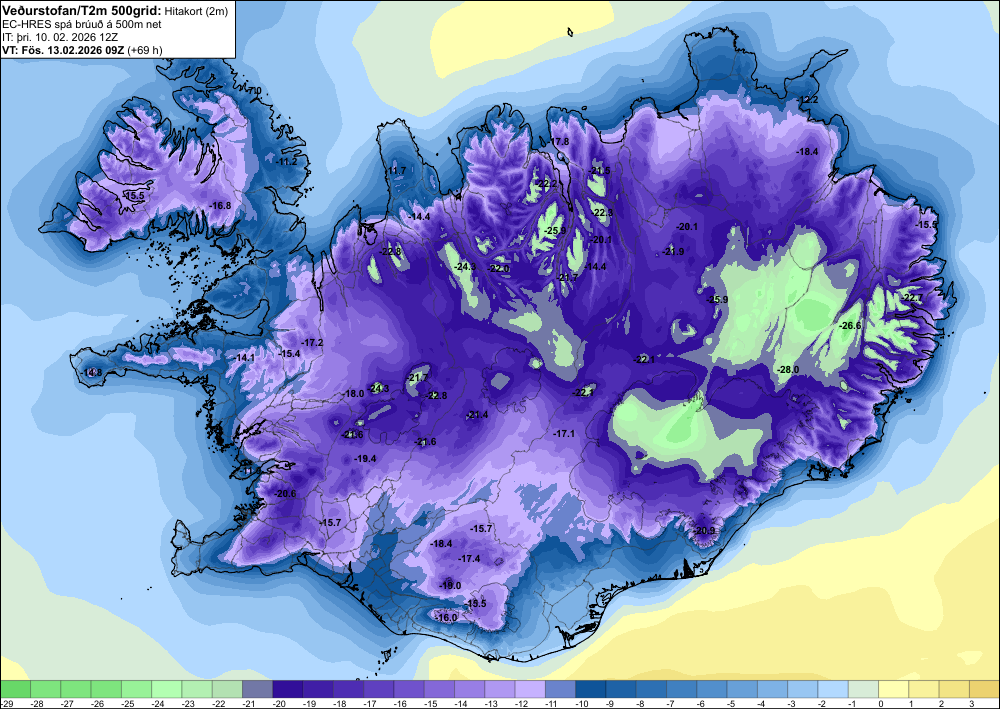Image resolution: width=1000 pixels, height=709 pixels.
Task: Click the -11.7 temperature value
Action: [x=395, y=171]
